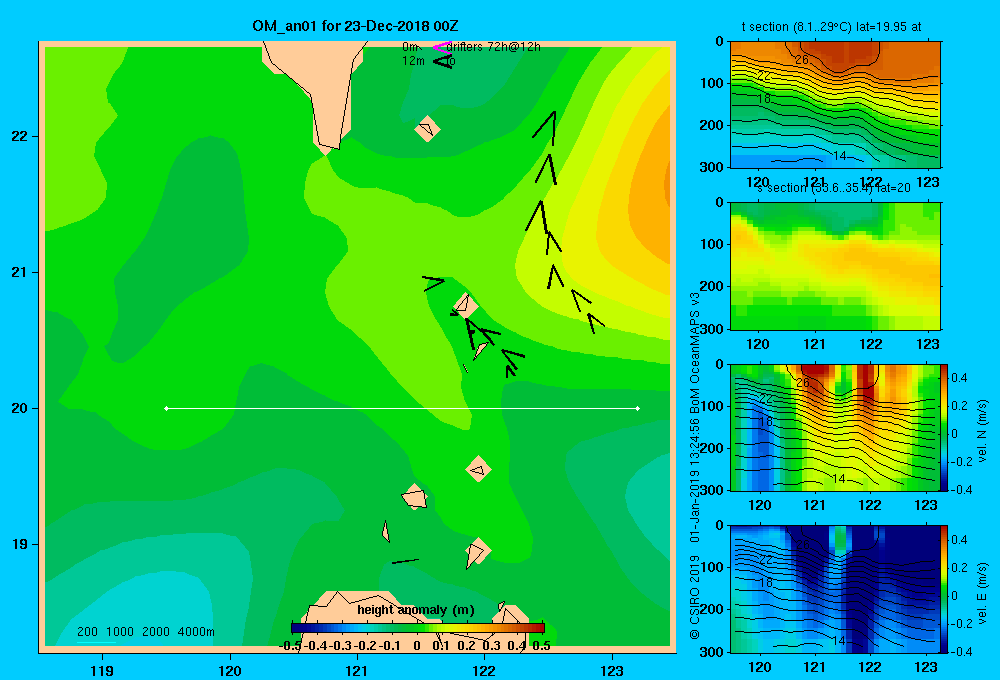1000x680 pixels.
Task: Open the salinity section plot
Action: coord(835,266)
